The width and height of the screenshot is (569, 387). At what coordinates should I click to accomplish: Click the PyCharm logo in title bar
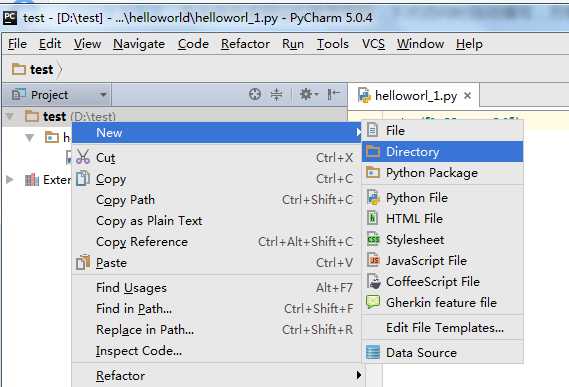[9, 17]
